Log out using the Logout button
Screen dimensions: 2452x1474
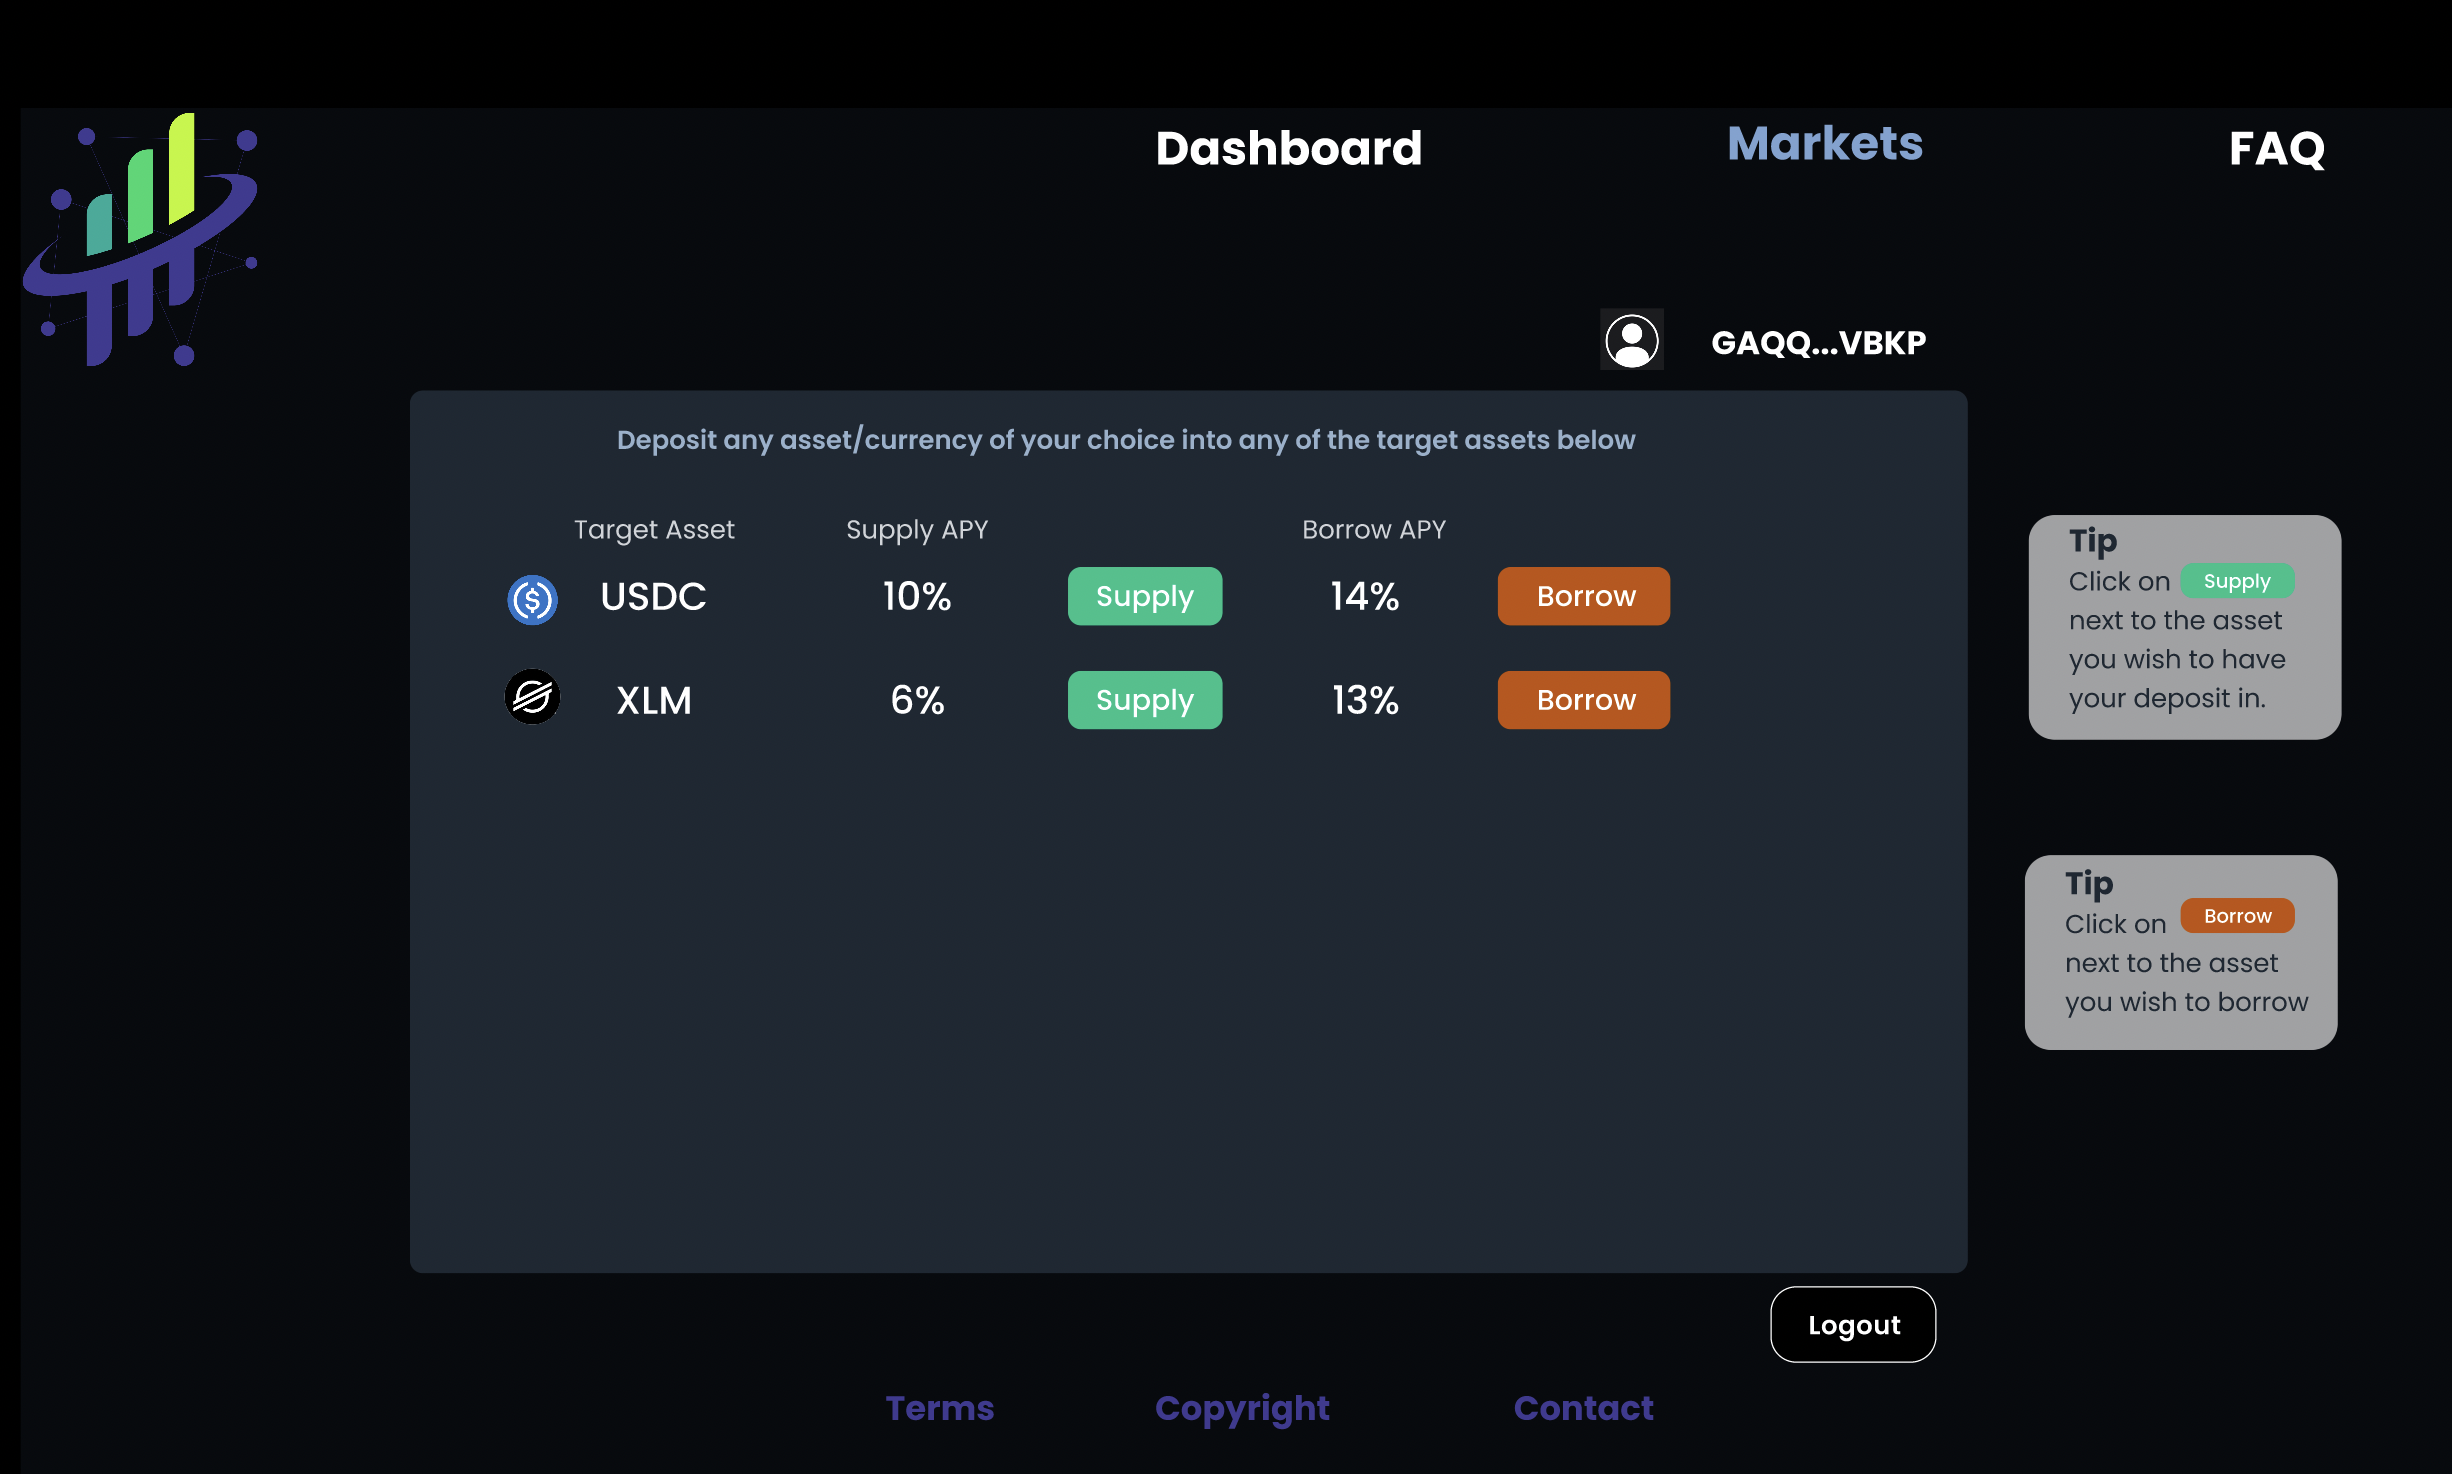1852,1324
